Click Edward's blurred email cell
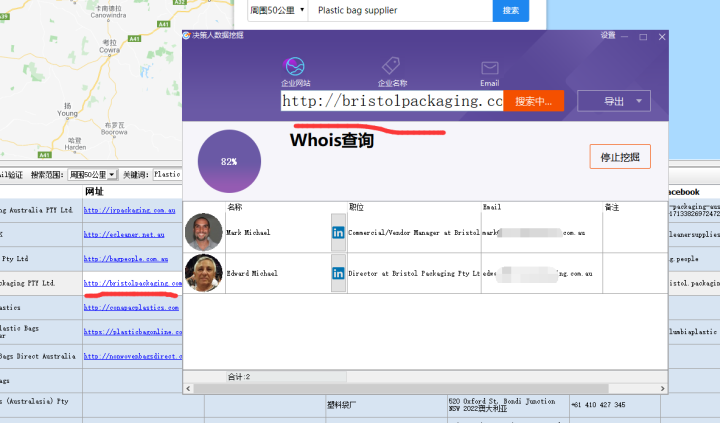 point(542,273)
